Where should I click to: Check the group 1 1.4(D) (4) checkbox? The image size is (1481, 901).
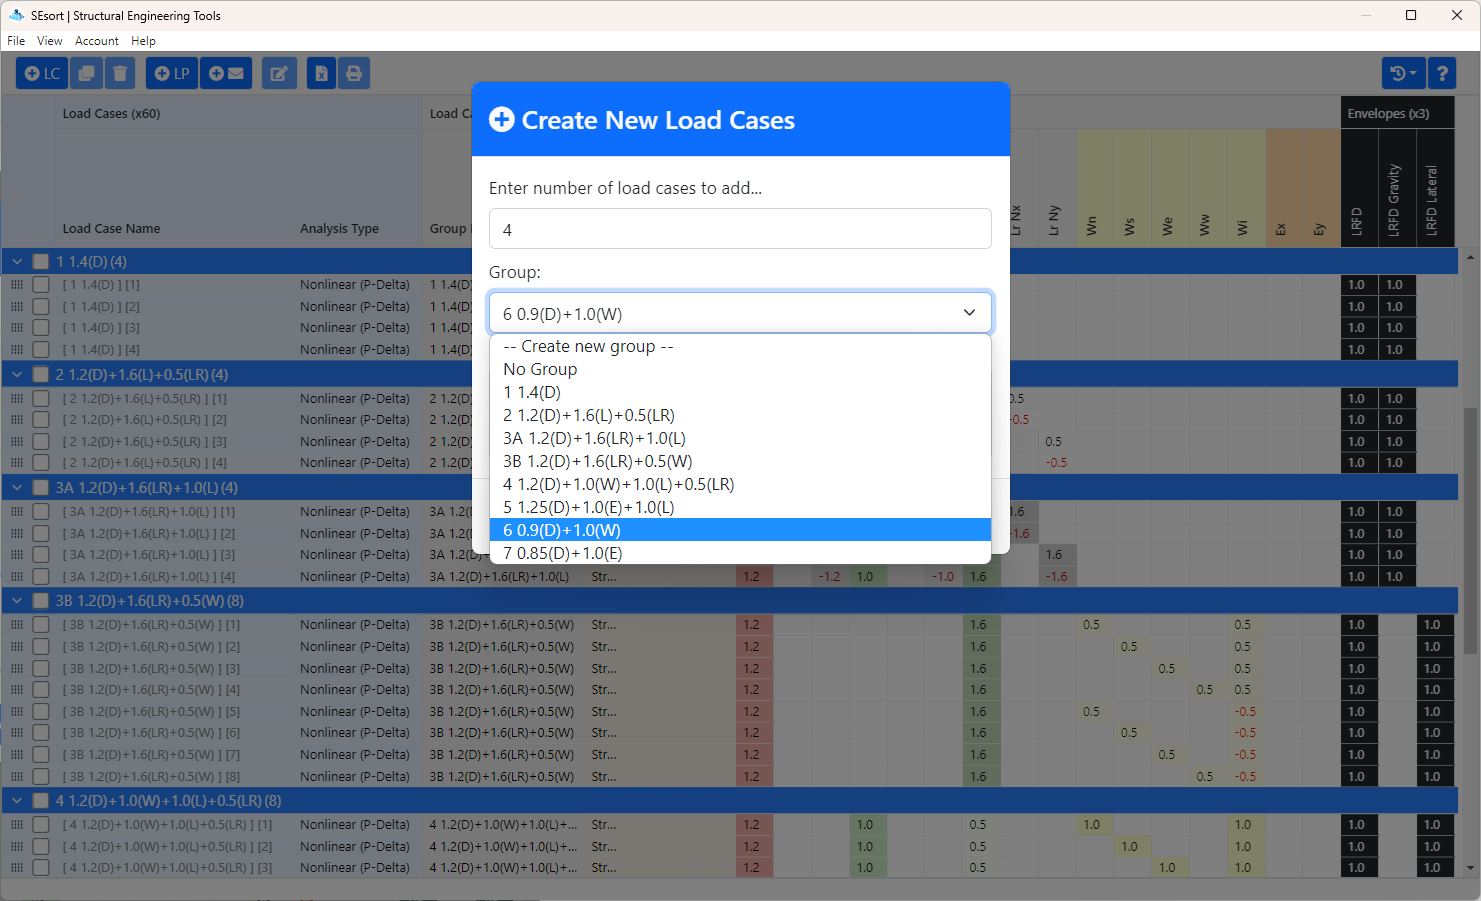41,261
